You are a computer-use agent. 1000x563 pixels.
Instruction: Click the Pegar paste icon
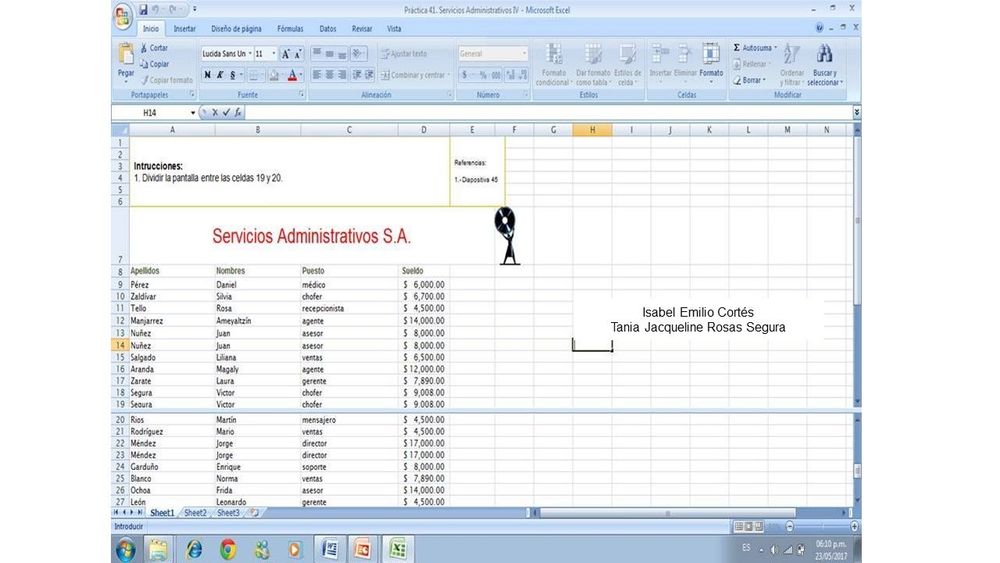126,57
